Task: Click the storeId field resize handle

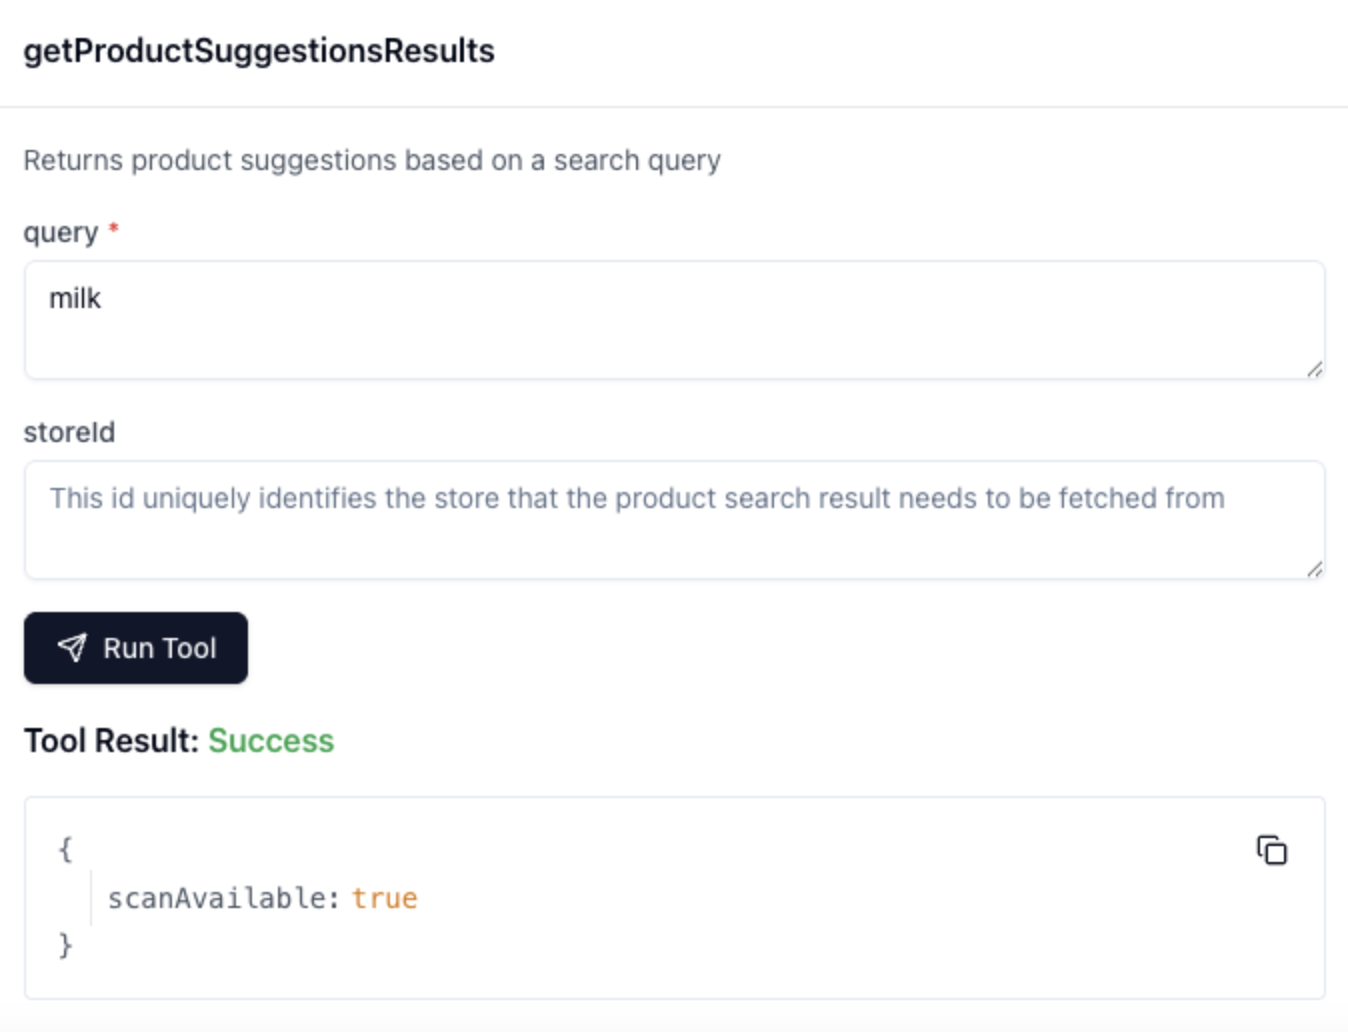Action: pos(1314,569)
